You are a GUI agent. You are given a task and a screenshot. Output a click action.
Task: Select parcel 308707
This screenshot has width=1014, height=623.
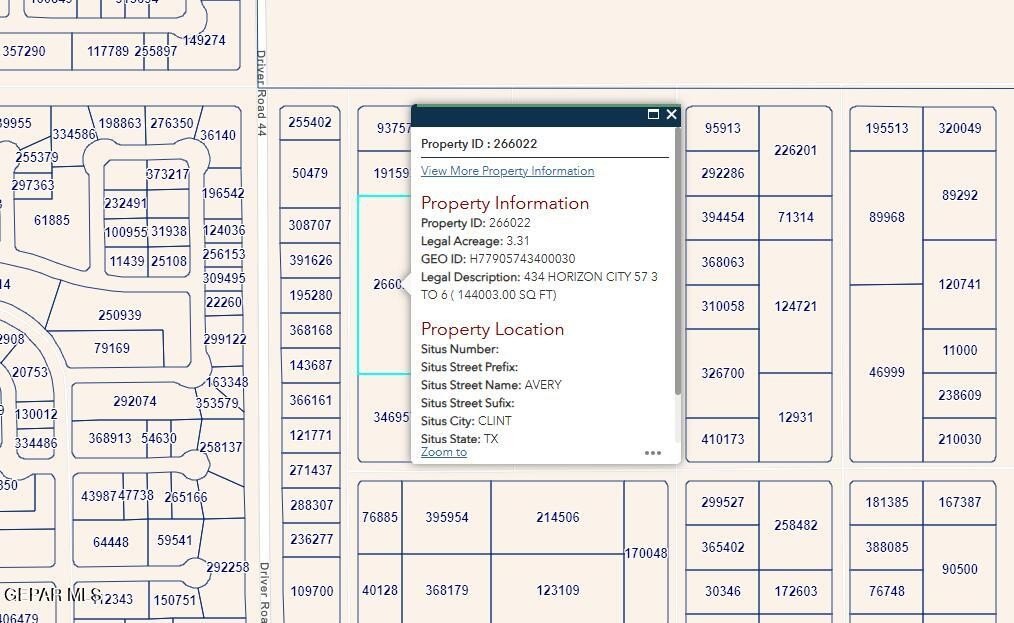[x=310, y=225]
